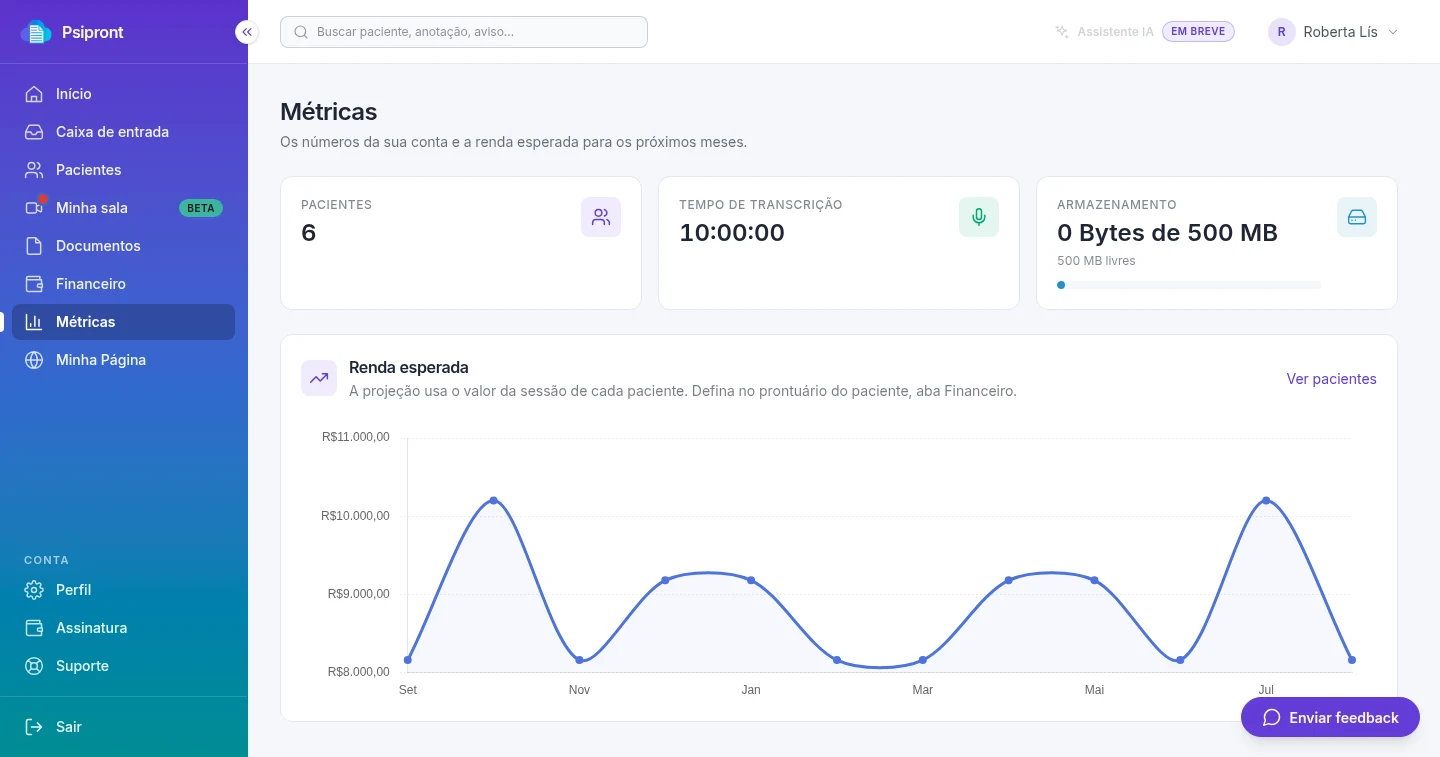Viewport: 1440px width, 757px height.
Task: Click the Minha Página globe icon
Action: click(x=34, y=360)
